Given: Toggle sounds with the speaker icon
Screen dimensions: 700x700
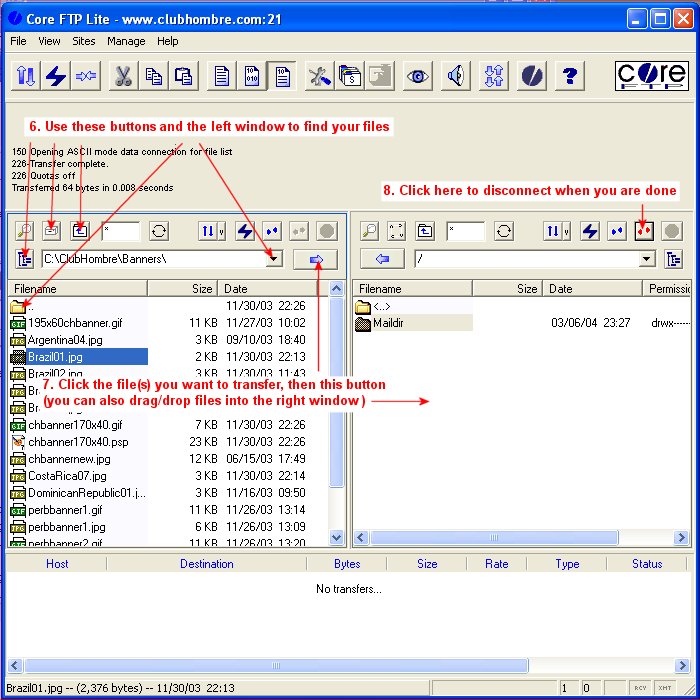Looking at the screenshot, I should point(456,76).
